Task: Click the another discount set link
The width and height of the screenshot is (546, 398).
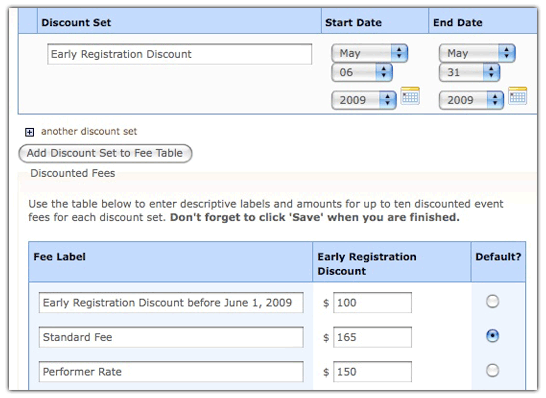Action: click(x=89, y=132)
